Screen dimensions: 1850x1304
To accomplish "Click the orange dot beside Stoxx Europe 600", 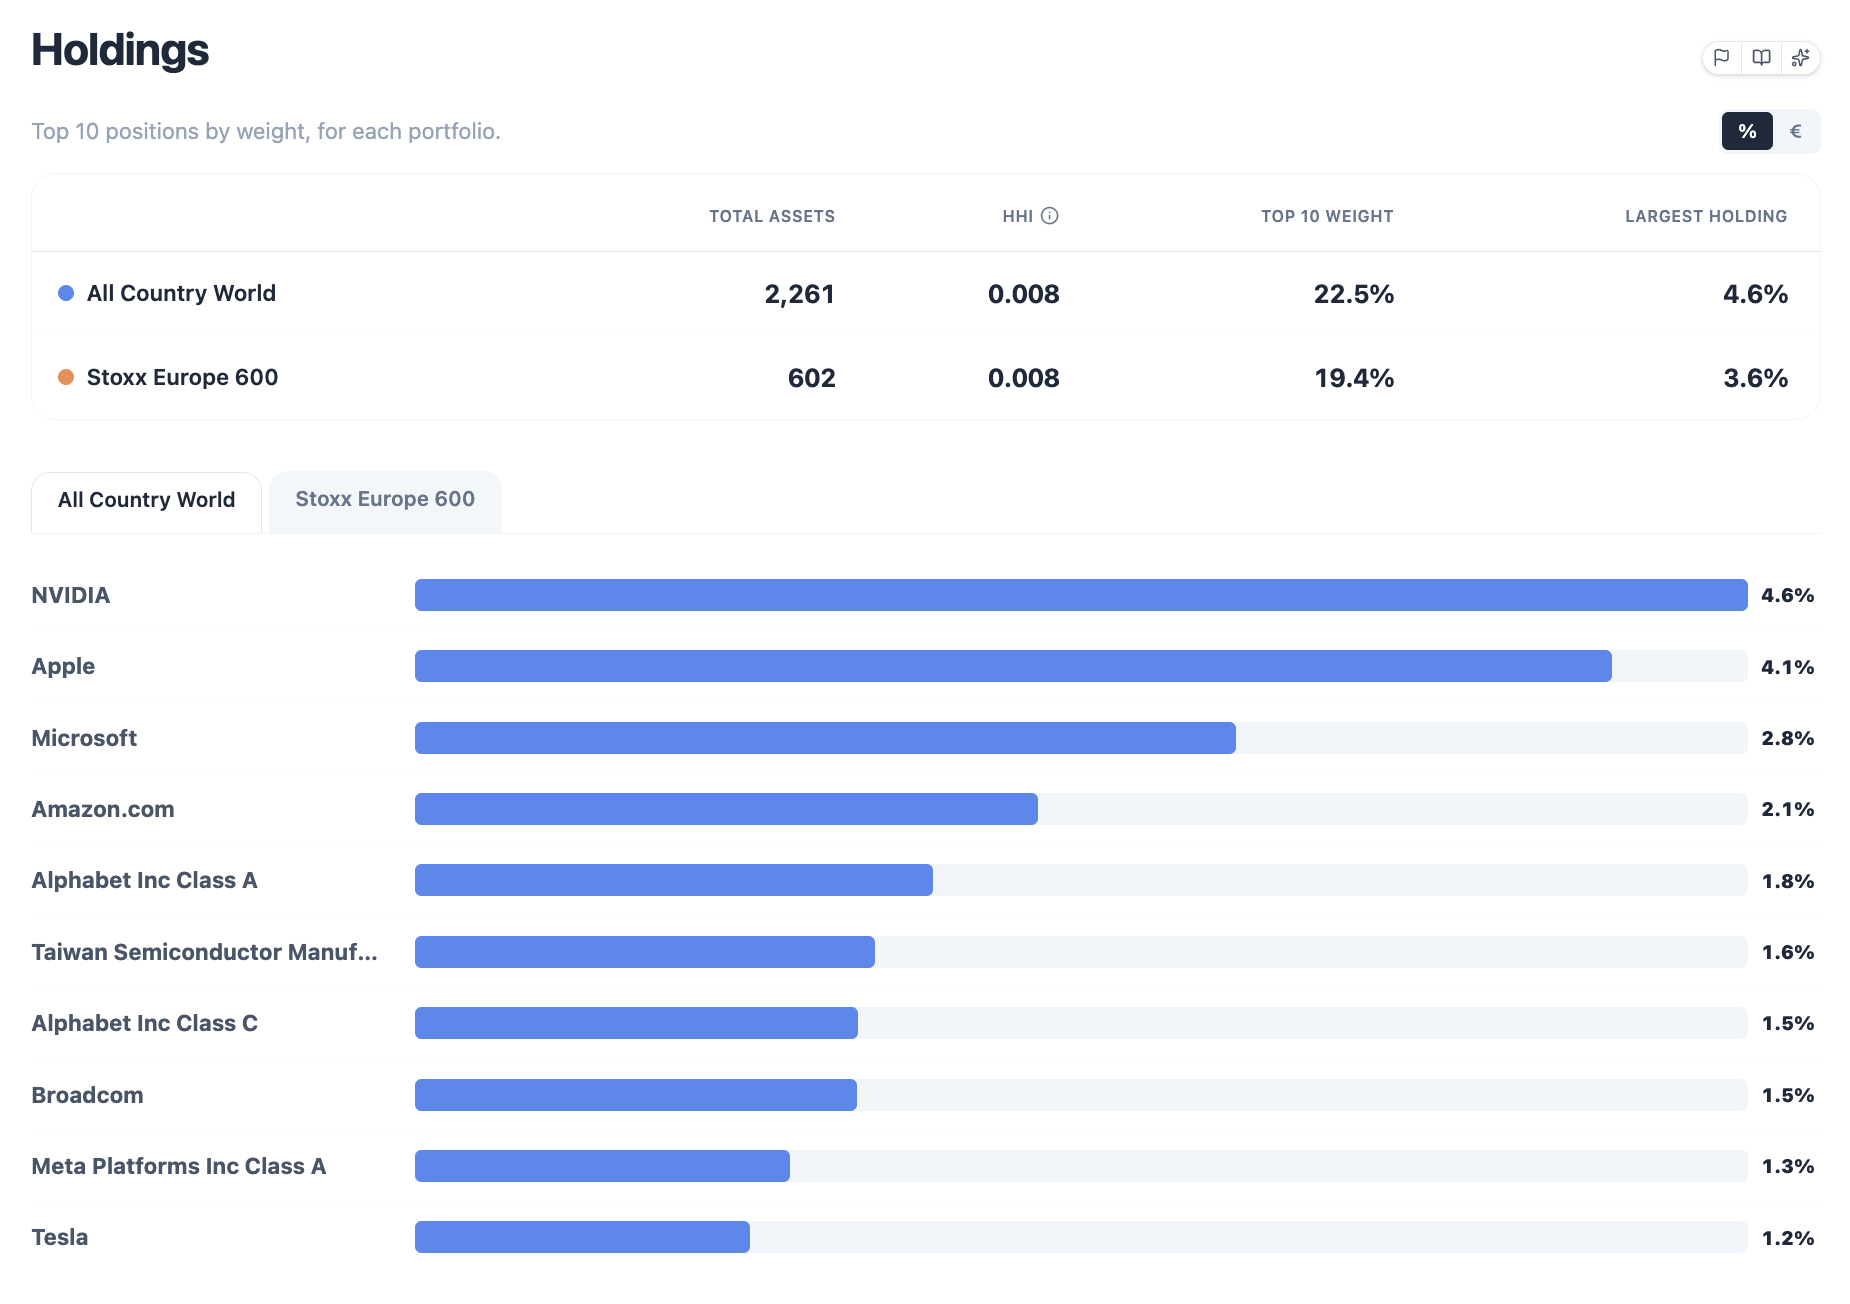I will (x=66, y=377).
